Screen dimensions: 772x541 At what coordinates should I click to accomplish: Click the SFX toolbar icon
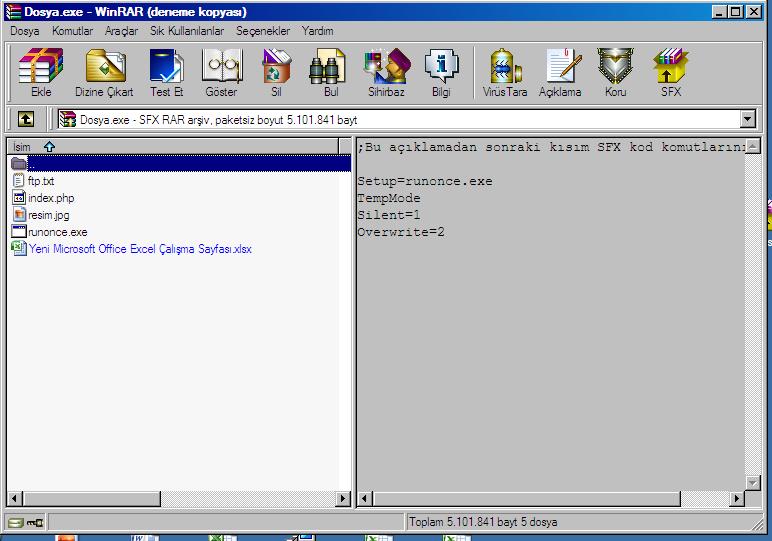[x=671, y=72]
